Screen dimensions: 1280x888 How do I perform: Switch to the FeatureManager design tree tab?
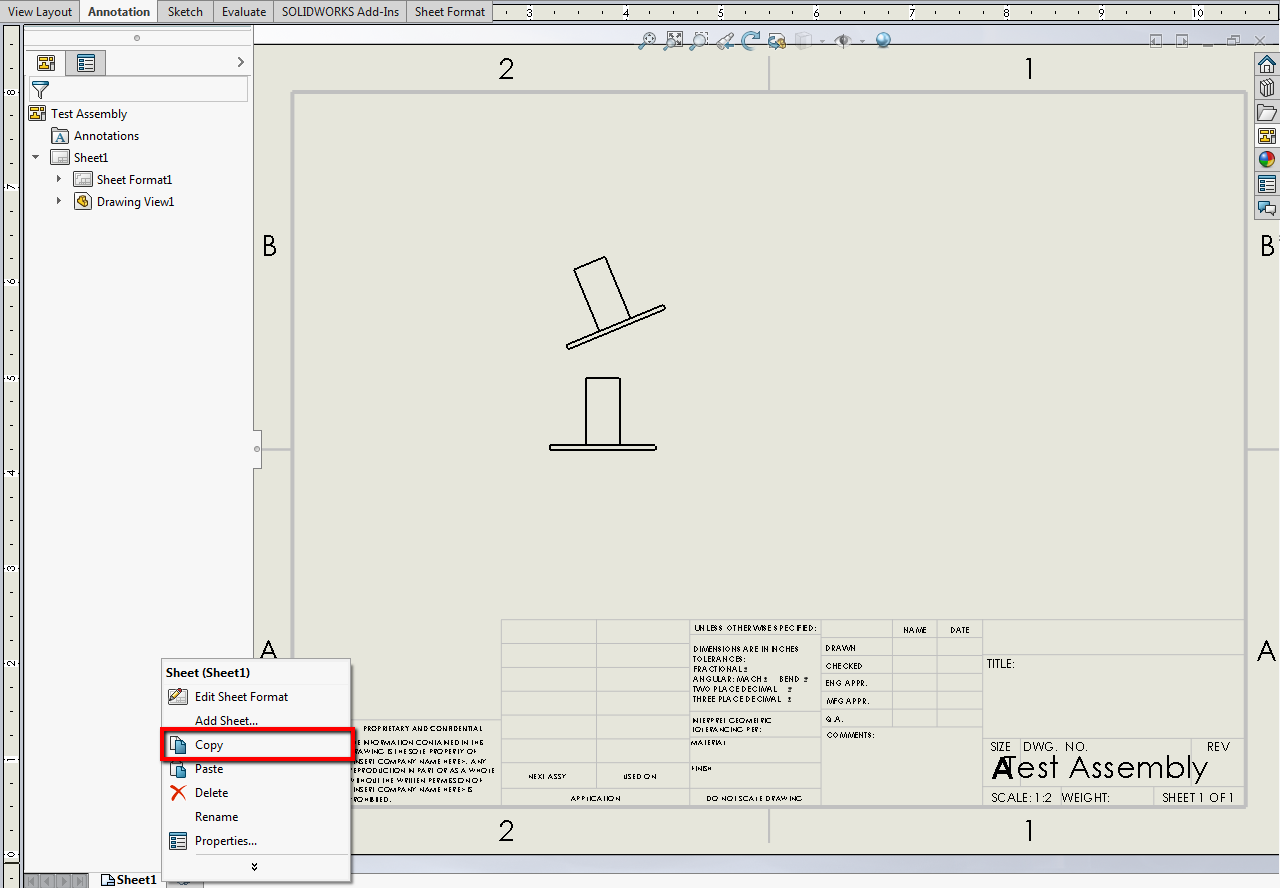click(x=45, y=63)
